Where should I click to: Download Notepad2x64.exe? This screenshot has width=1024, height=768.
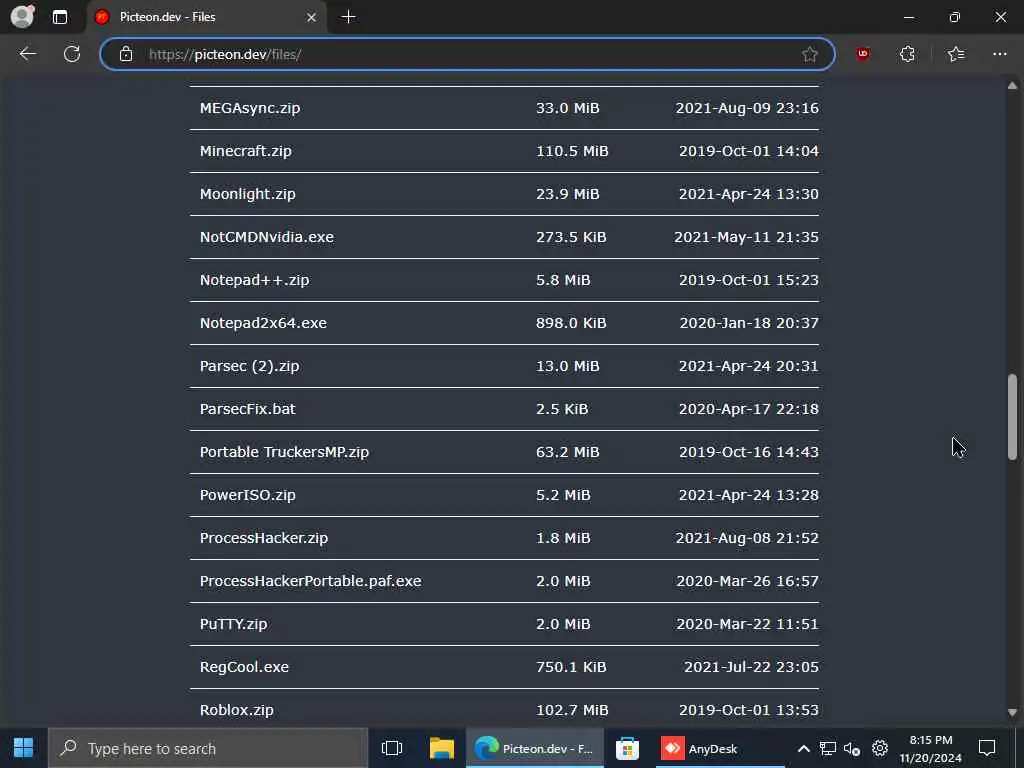263,323
